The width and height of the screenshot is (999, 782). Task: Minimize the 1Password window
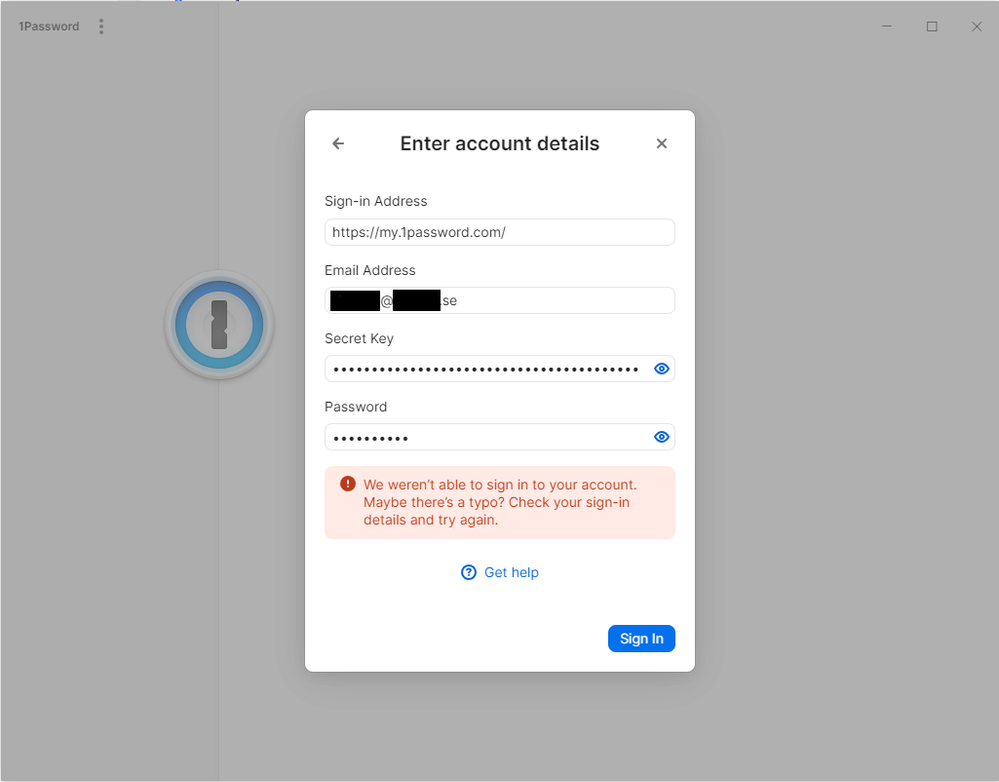(x=887, y=27)
